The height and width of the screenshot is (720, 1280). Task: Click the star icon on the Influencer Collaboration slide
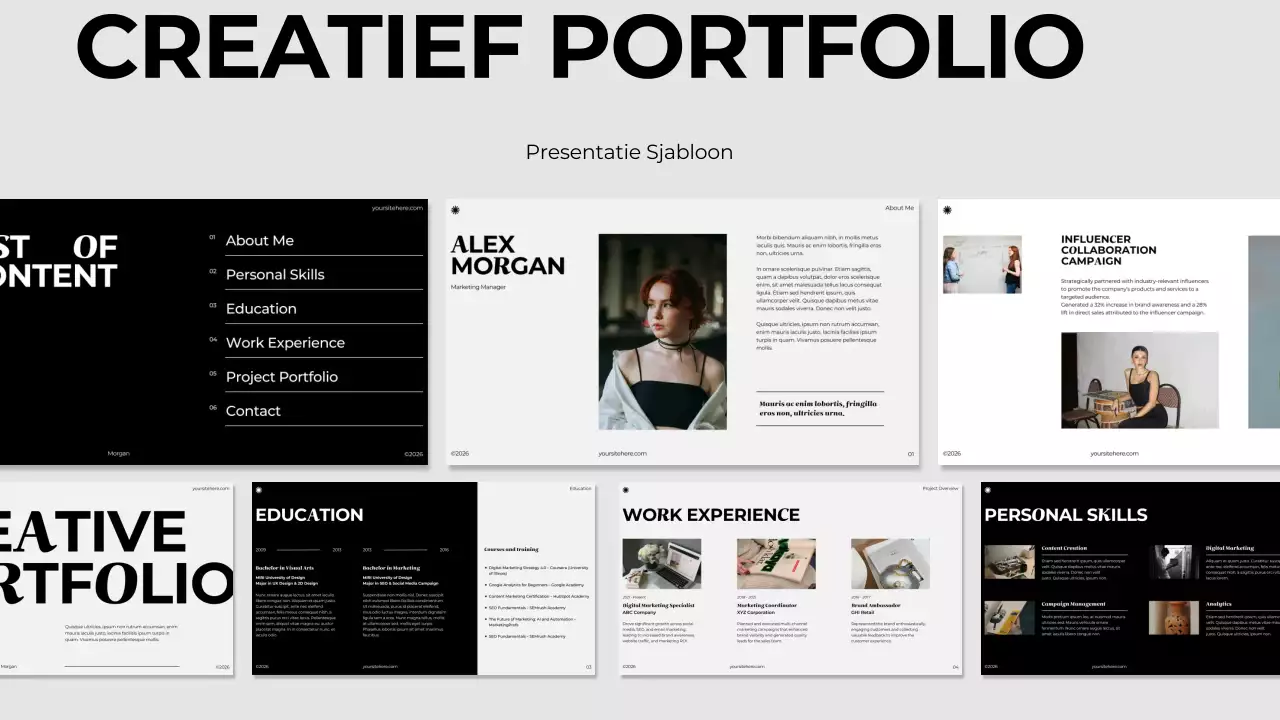tap(946, 209)
